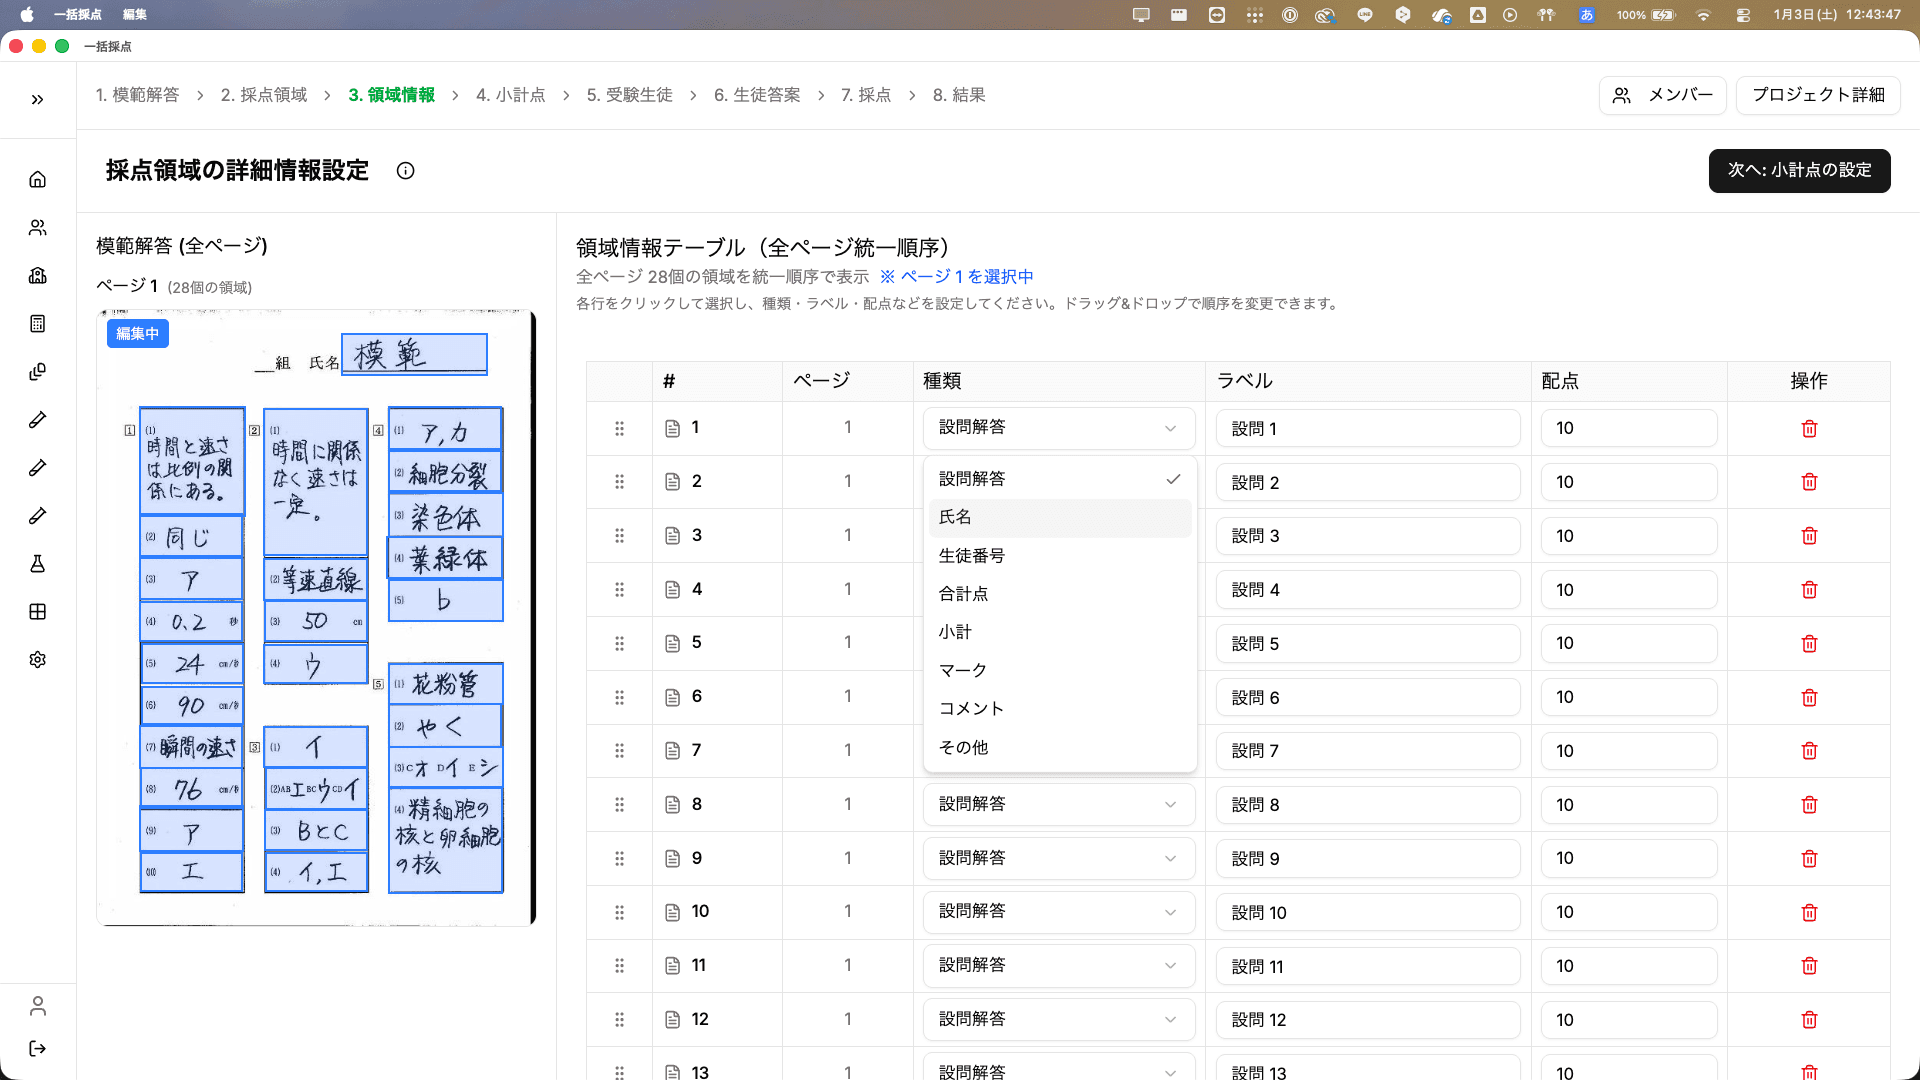Open the 種類 dropdown for row 8
The image size is (1920, 1080).
(x=1059, y=804)
